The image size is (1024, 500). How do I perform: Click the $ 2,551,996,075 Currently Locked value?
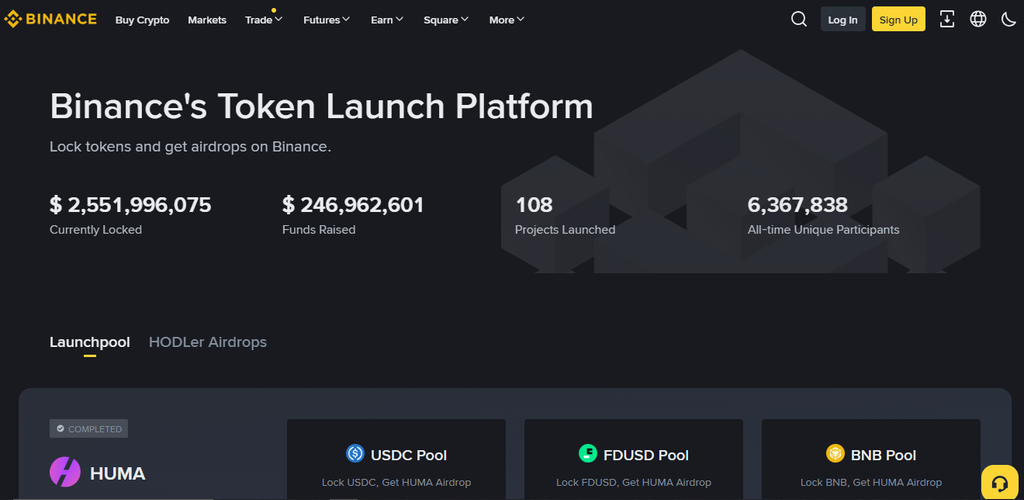click(x=131, y=205)
